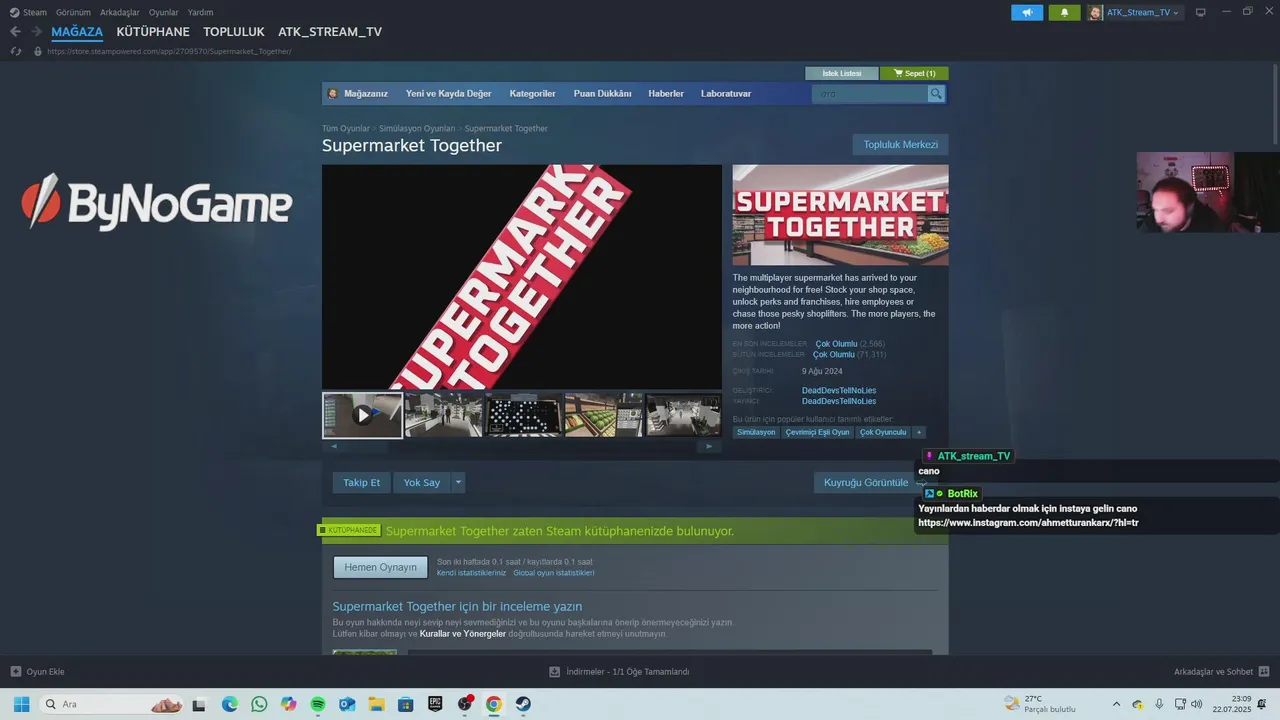Screen dimensions: 1280x720
Task: Open the Sepet (1) cart button
Action: [x=914, y=74]
